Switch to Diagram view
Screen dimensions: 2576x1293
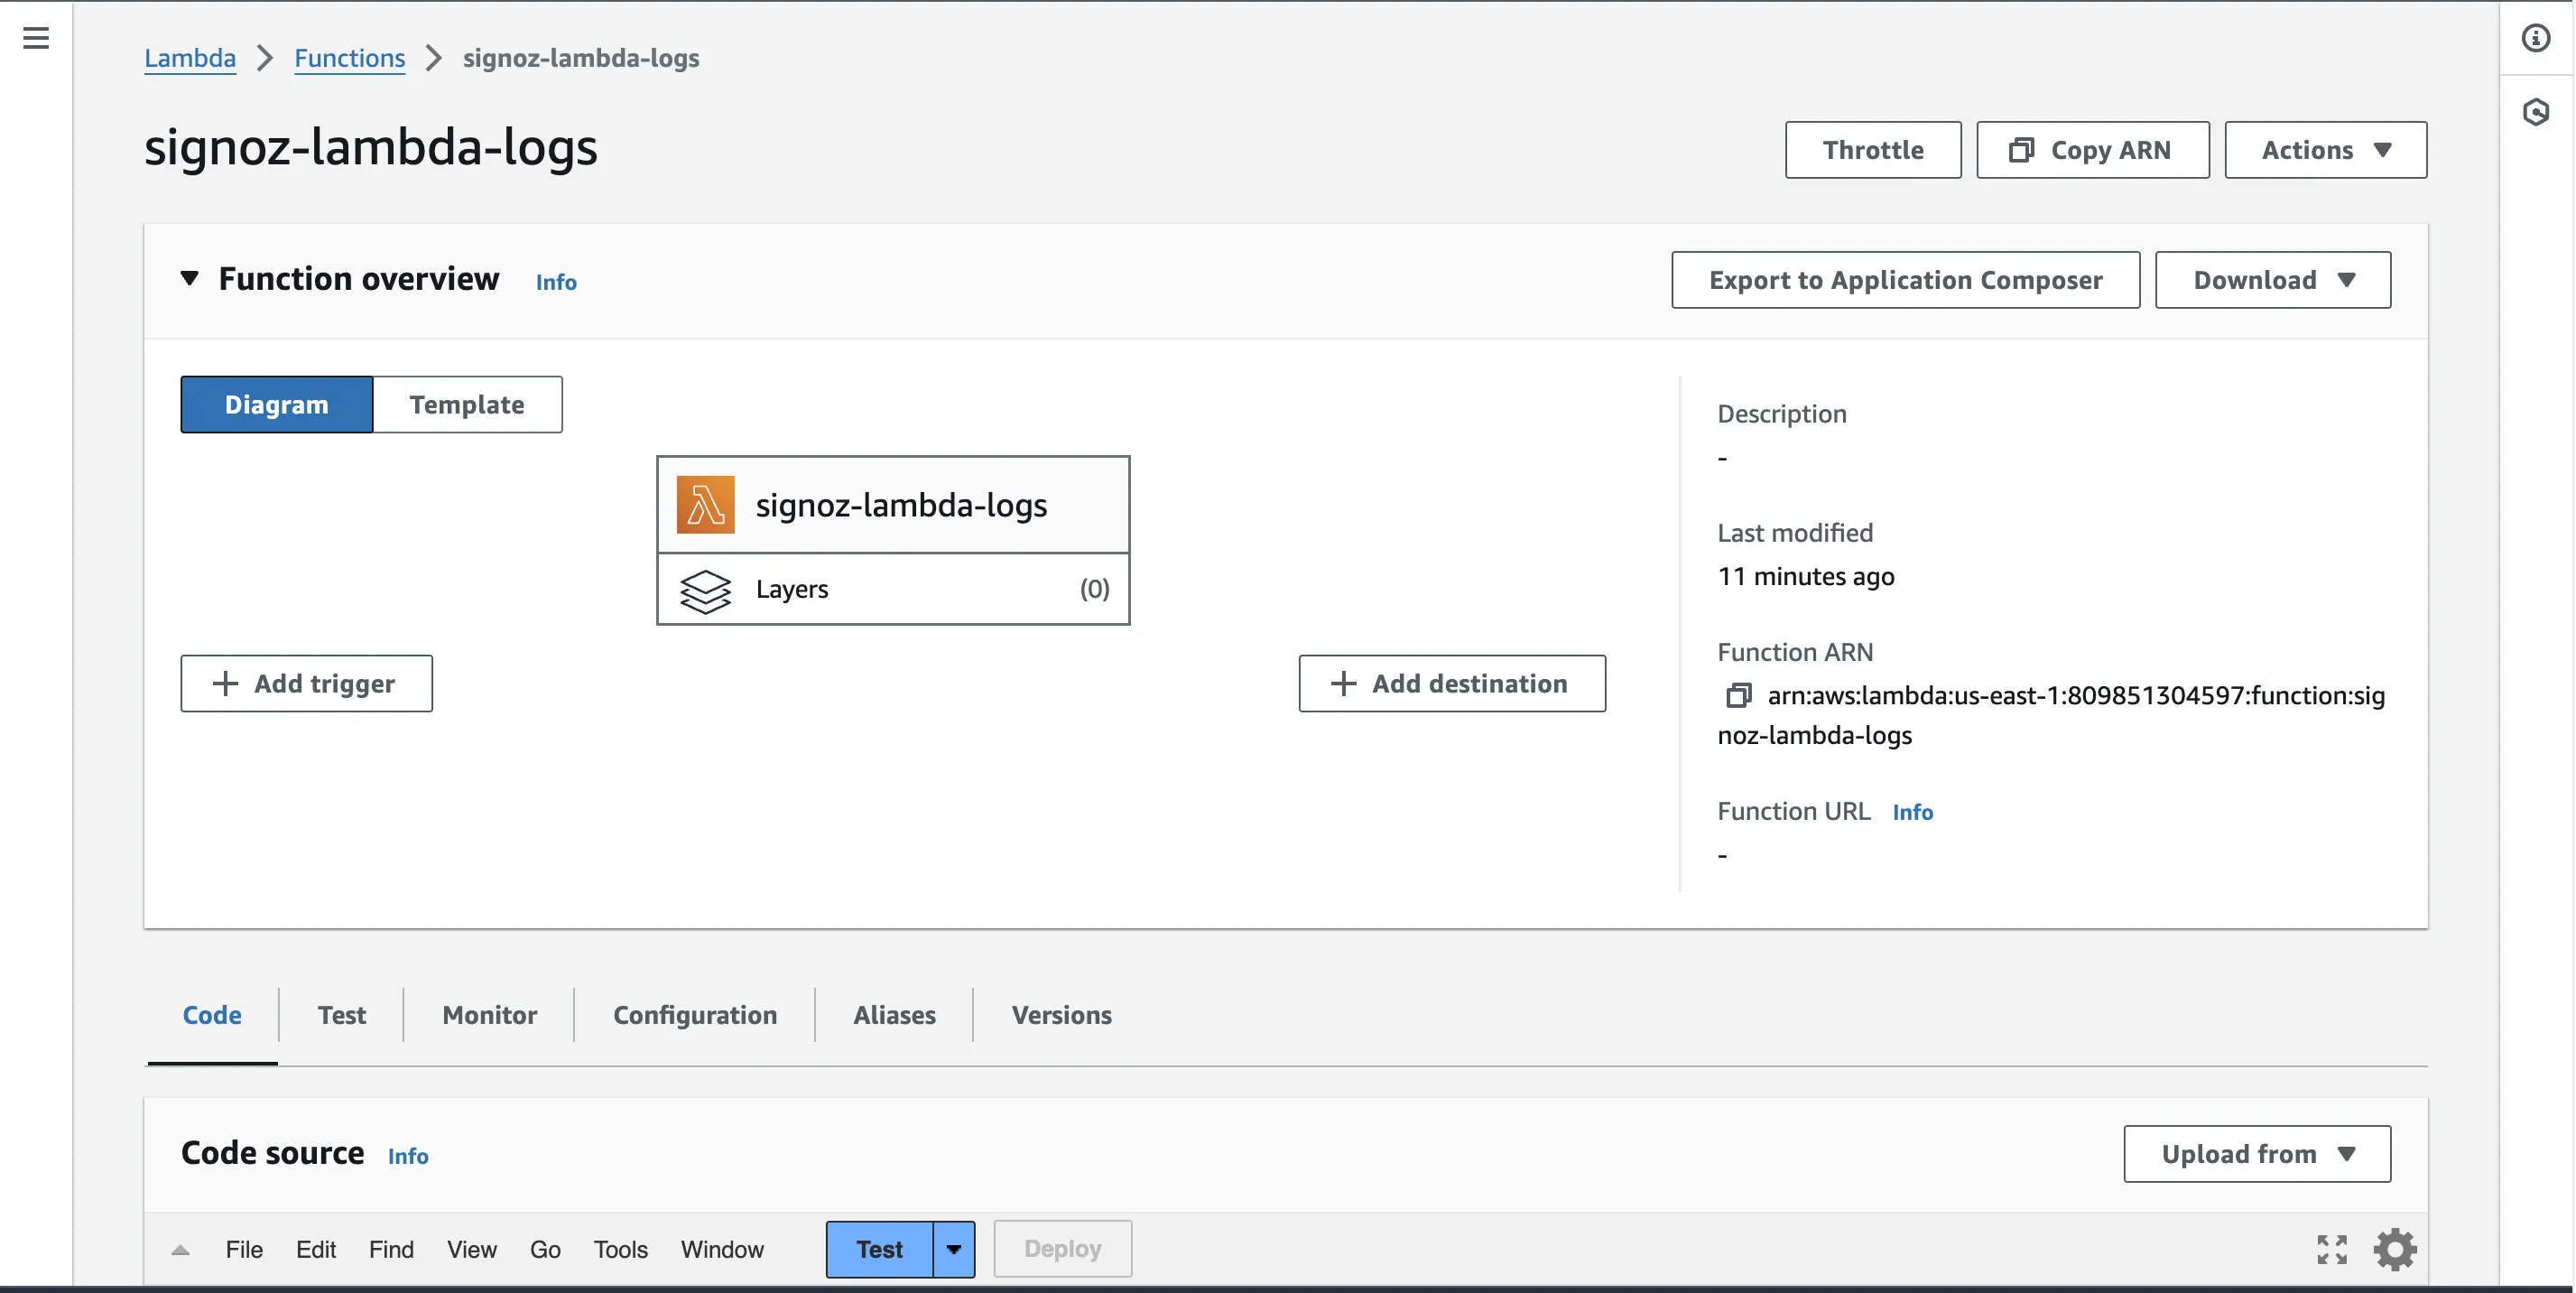tap(277, 405)
